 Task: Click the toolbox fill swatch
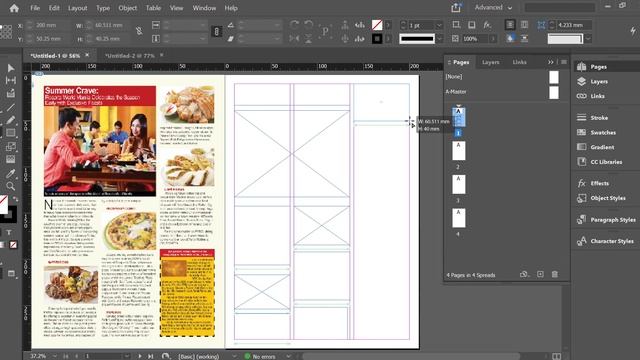[x=3, y=204]
